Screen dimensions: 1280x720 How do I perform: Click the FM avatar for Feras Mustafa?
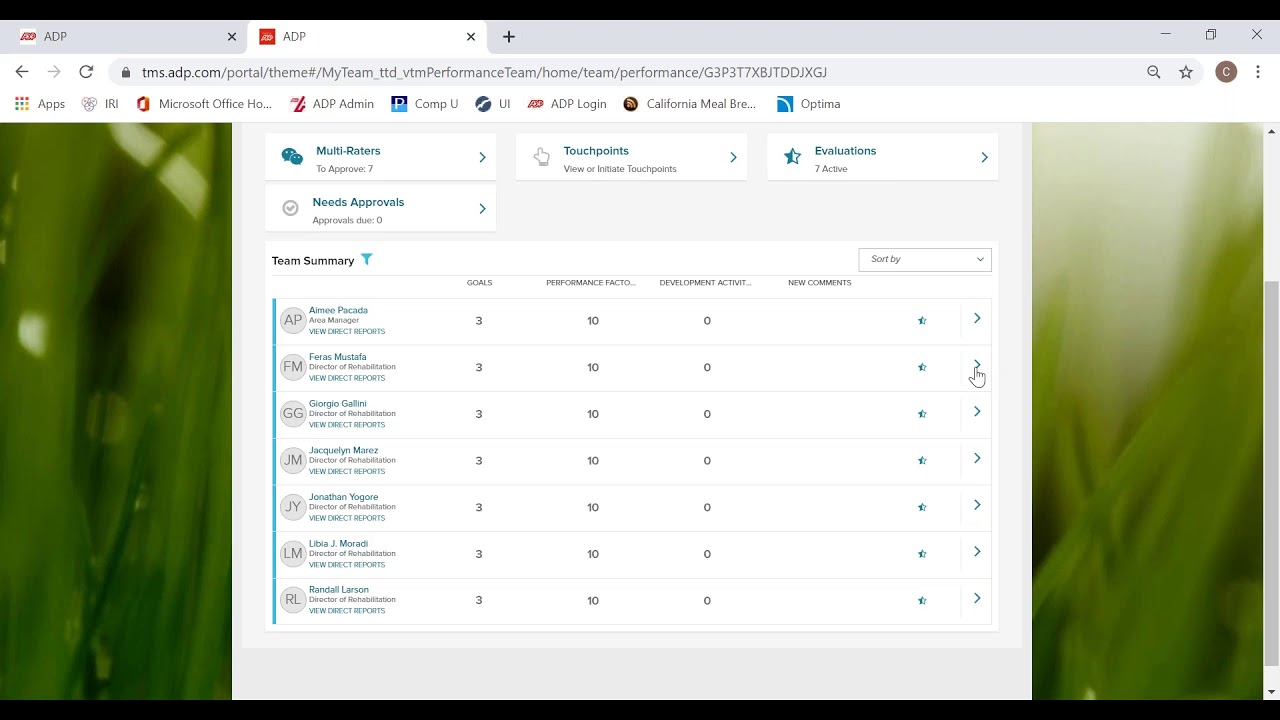click(293, 367)
